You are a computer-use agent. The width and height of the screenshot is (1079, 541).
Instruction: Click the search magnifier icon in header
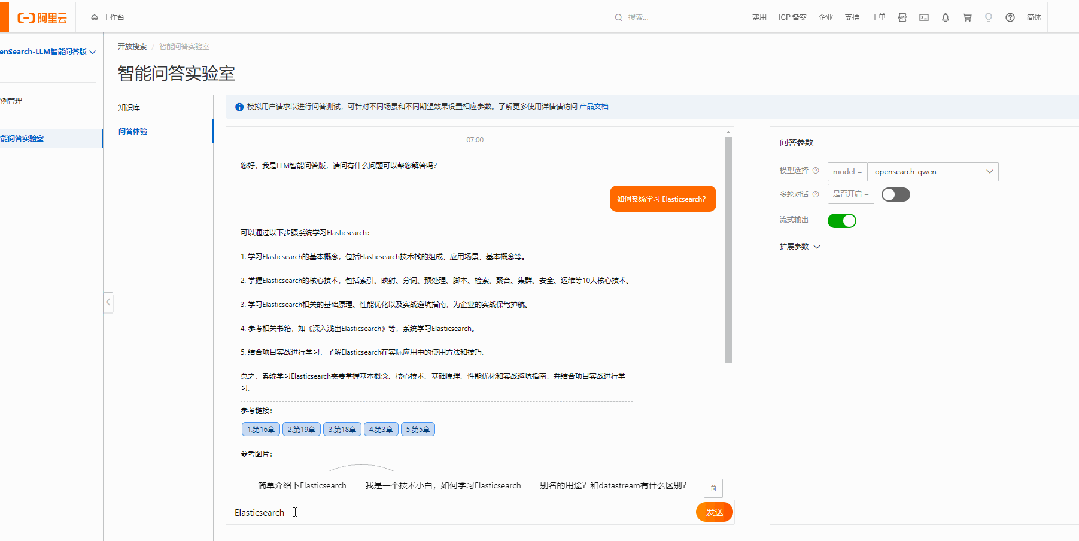(619, 17)
